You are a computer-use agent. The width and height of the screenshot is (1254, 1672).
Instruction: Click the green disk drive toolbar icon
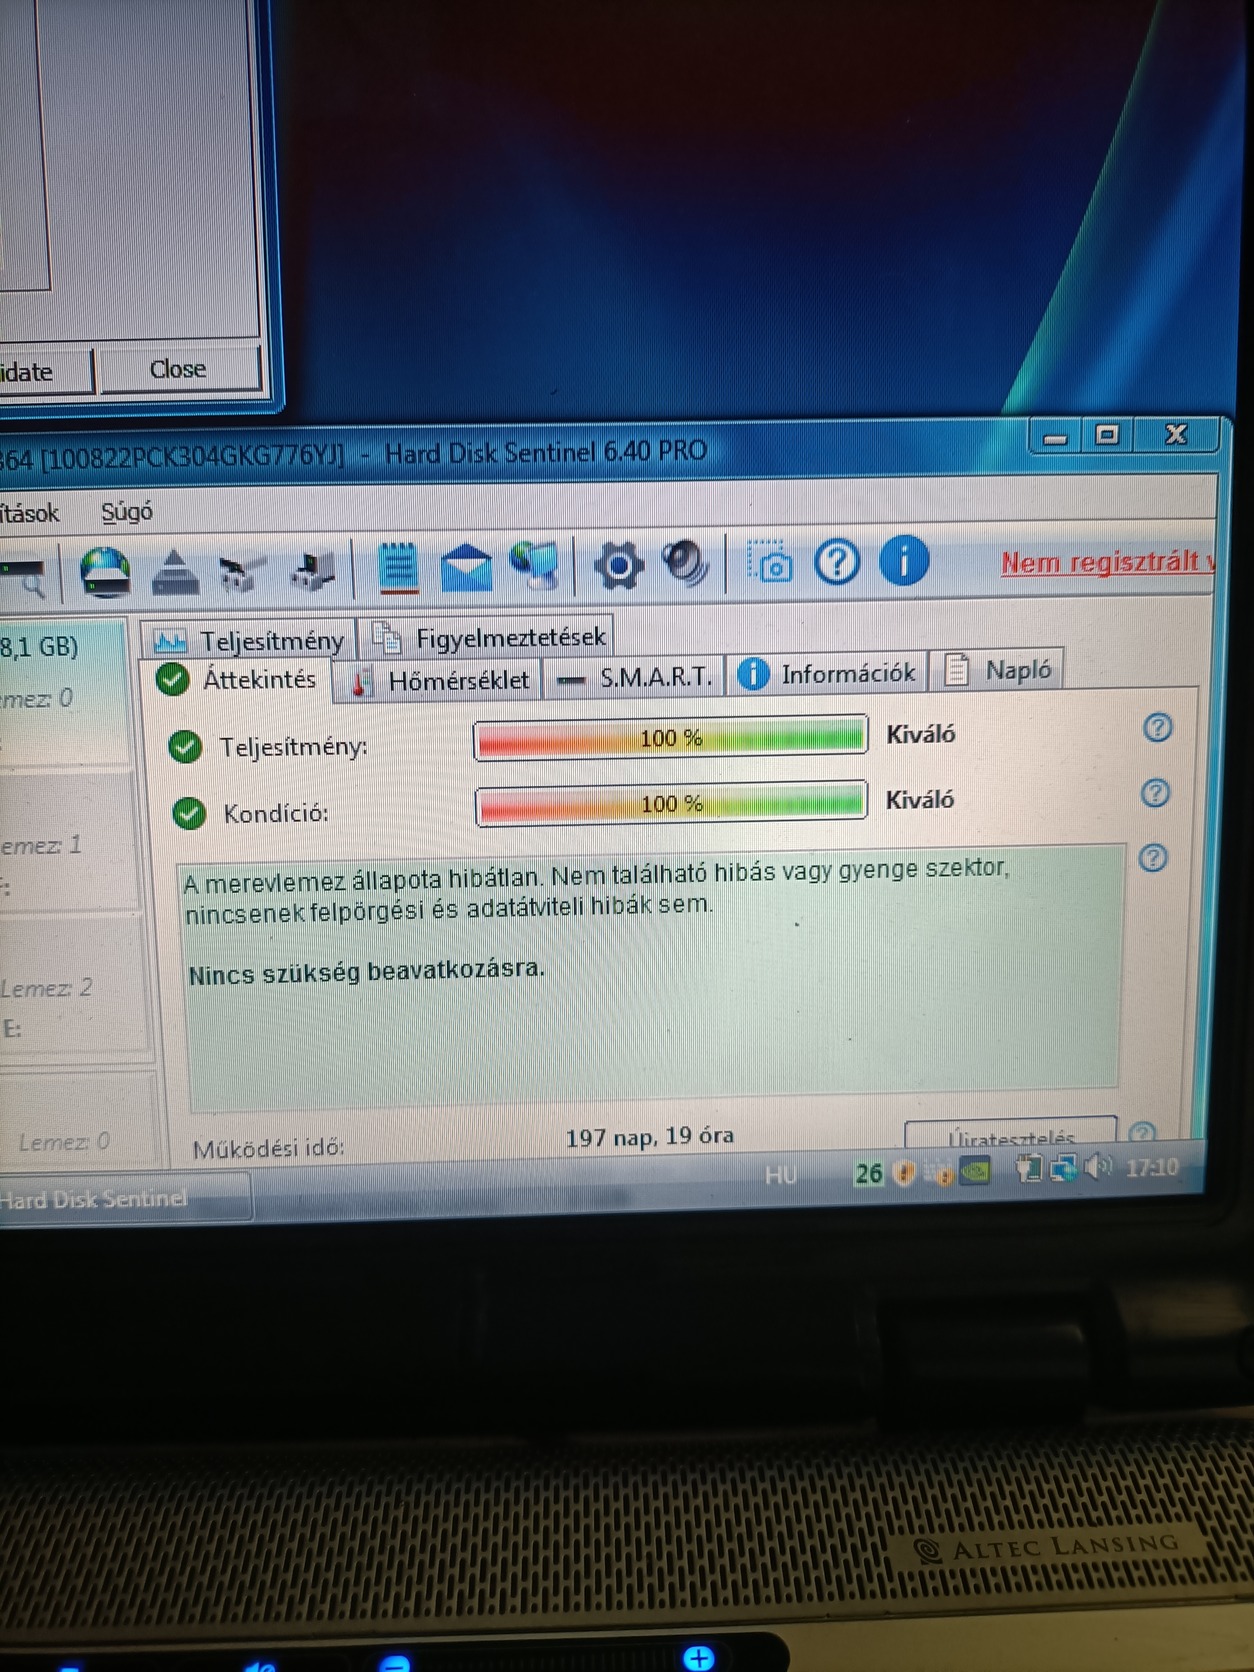pyautogui.click(x=105, y=572)
